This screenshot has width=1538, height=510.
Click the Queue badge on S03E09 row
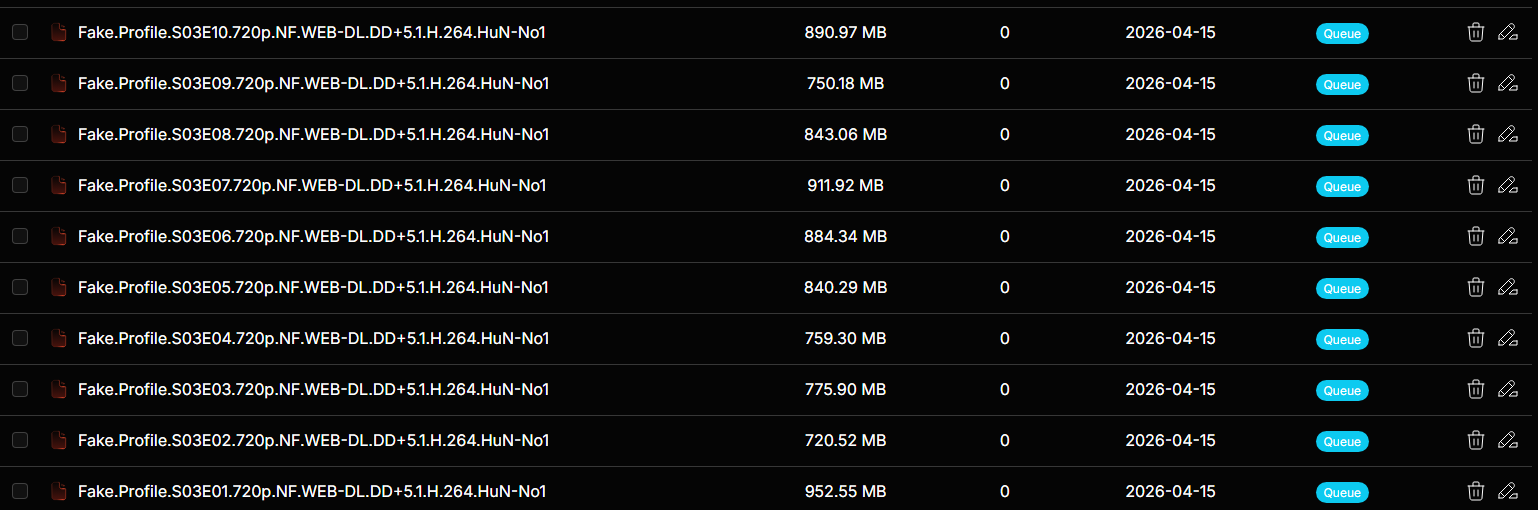click(x=1341, y=85)
